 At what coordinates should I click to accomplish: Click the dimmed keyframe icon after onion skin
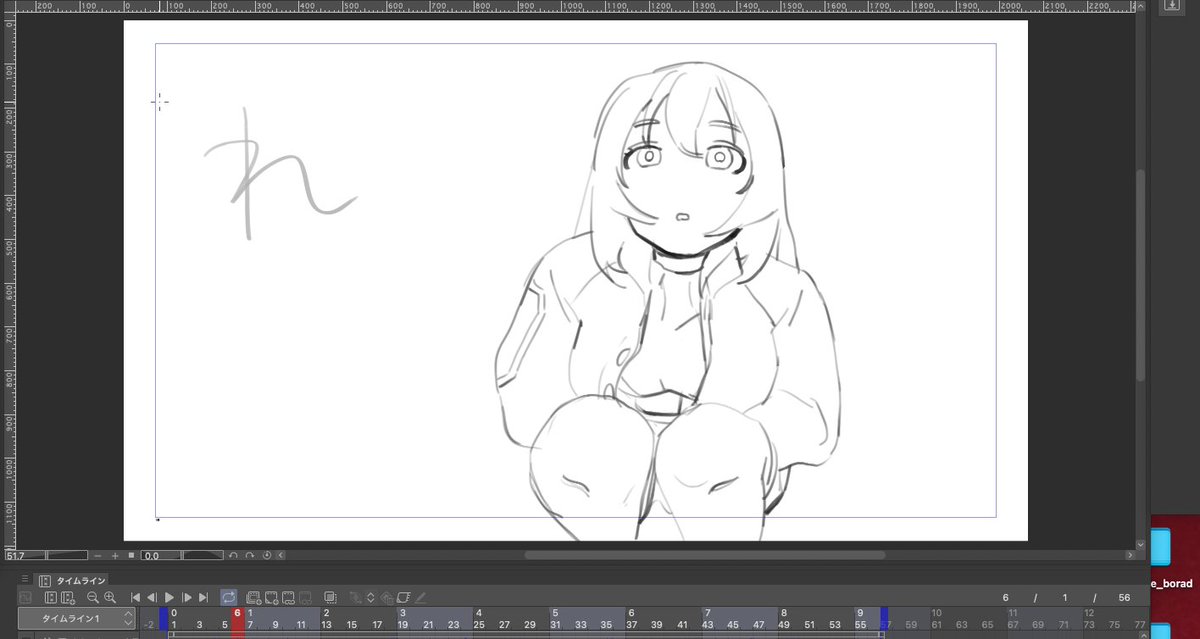pyautogui.click(x=355, y=597)
